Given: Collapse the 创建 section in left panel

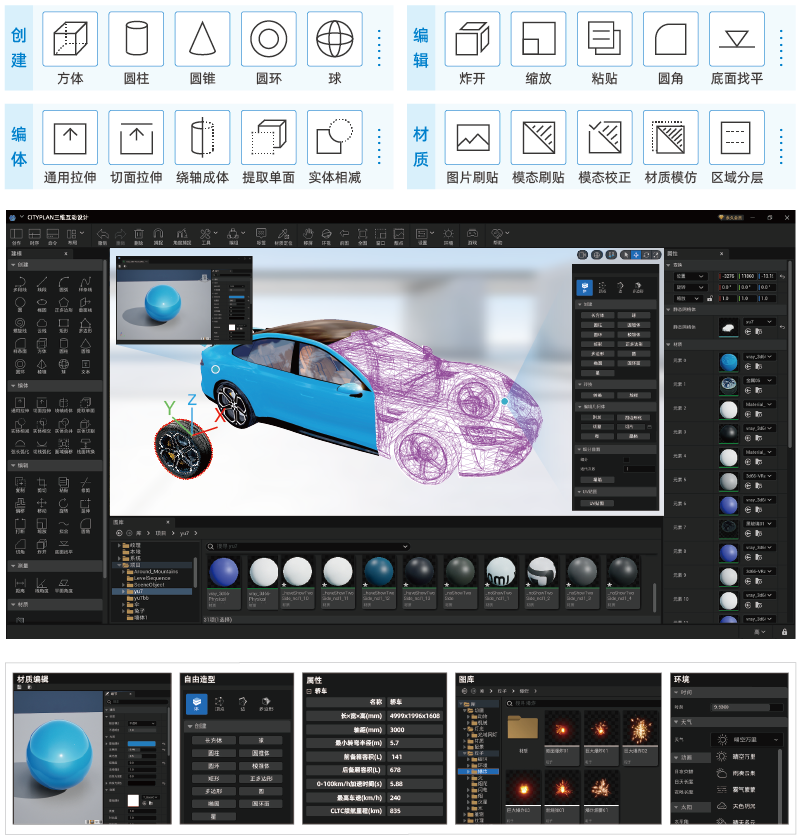Looking at the screenshot, I should [13, 266].
